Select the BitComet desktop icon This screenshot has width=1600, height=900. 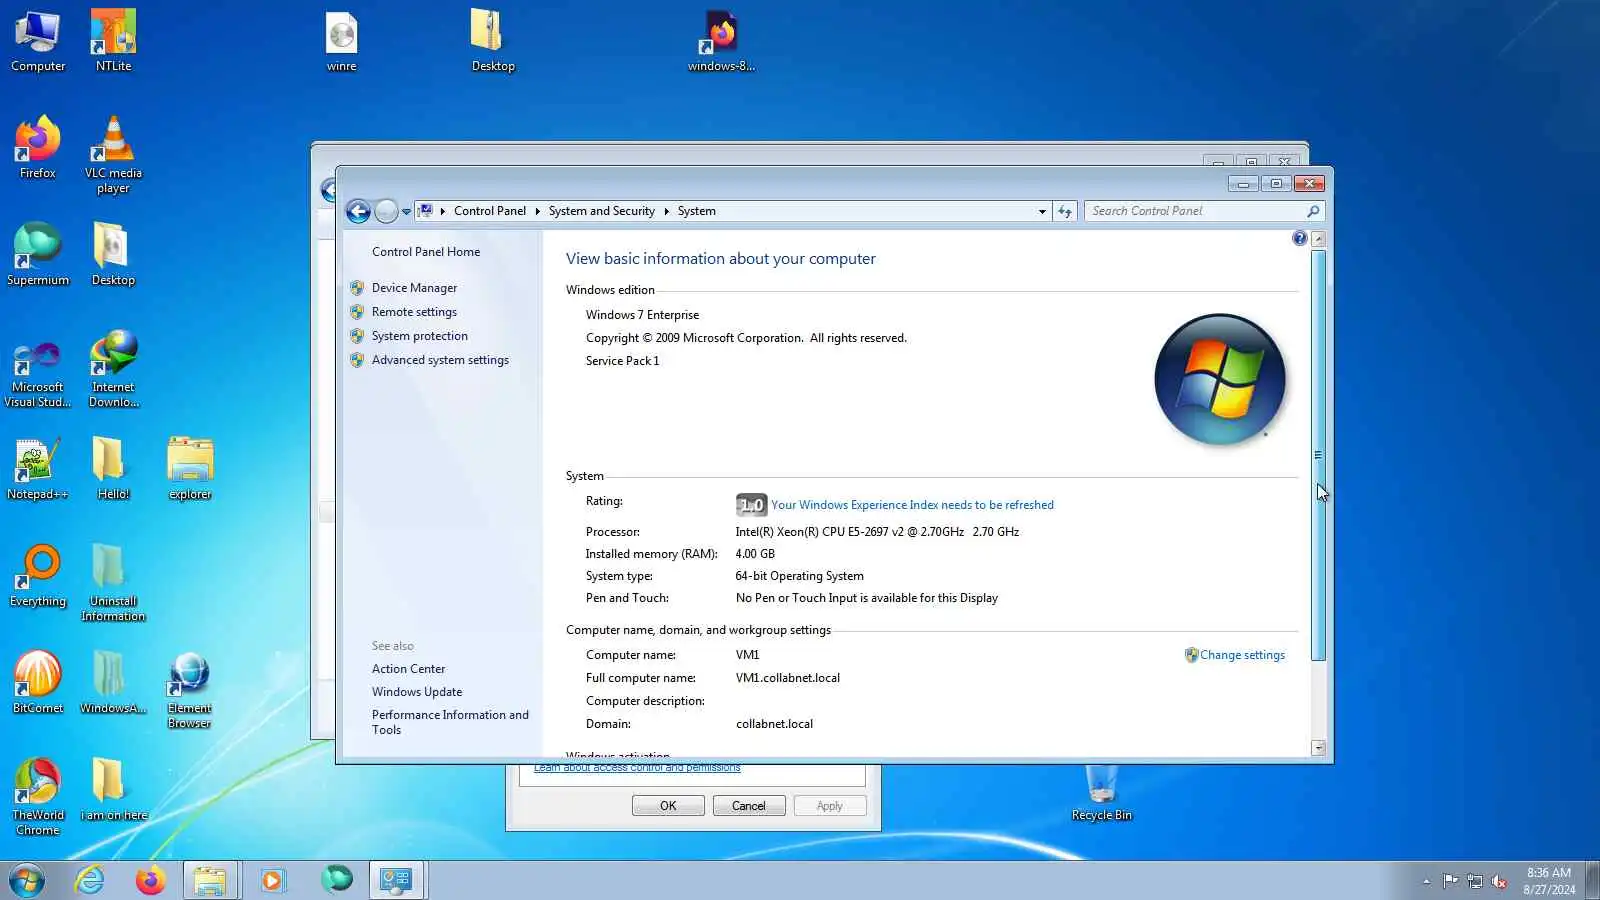pyautogui.click(x=38, y=683)
